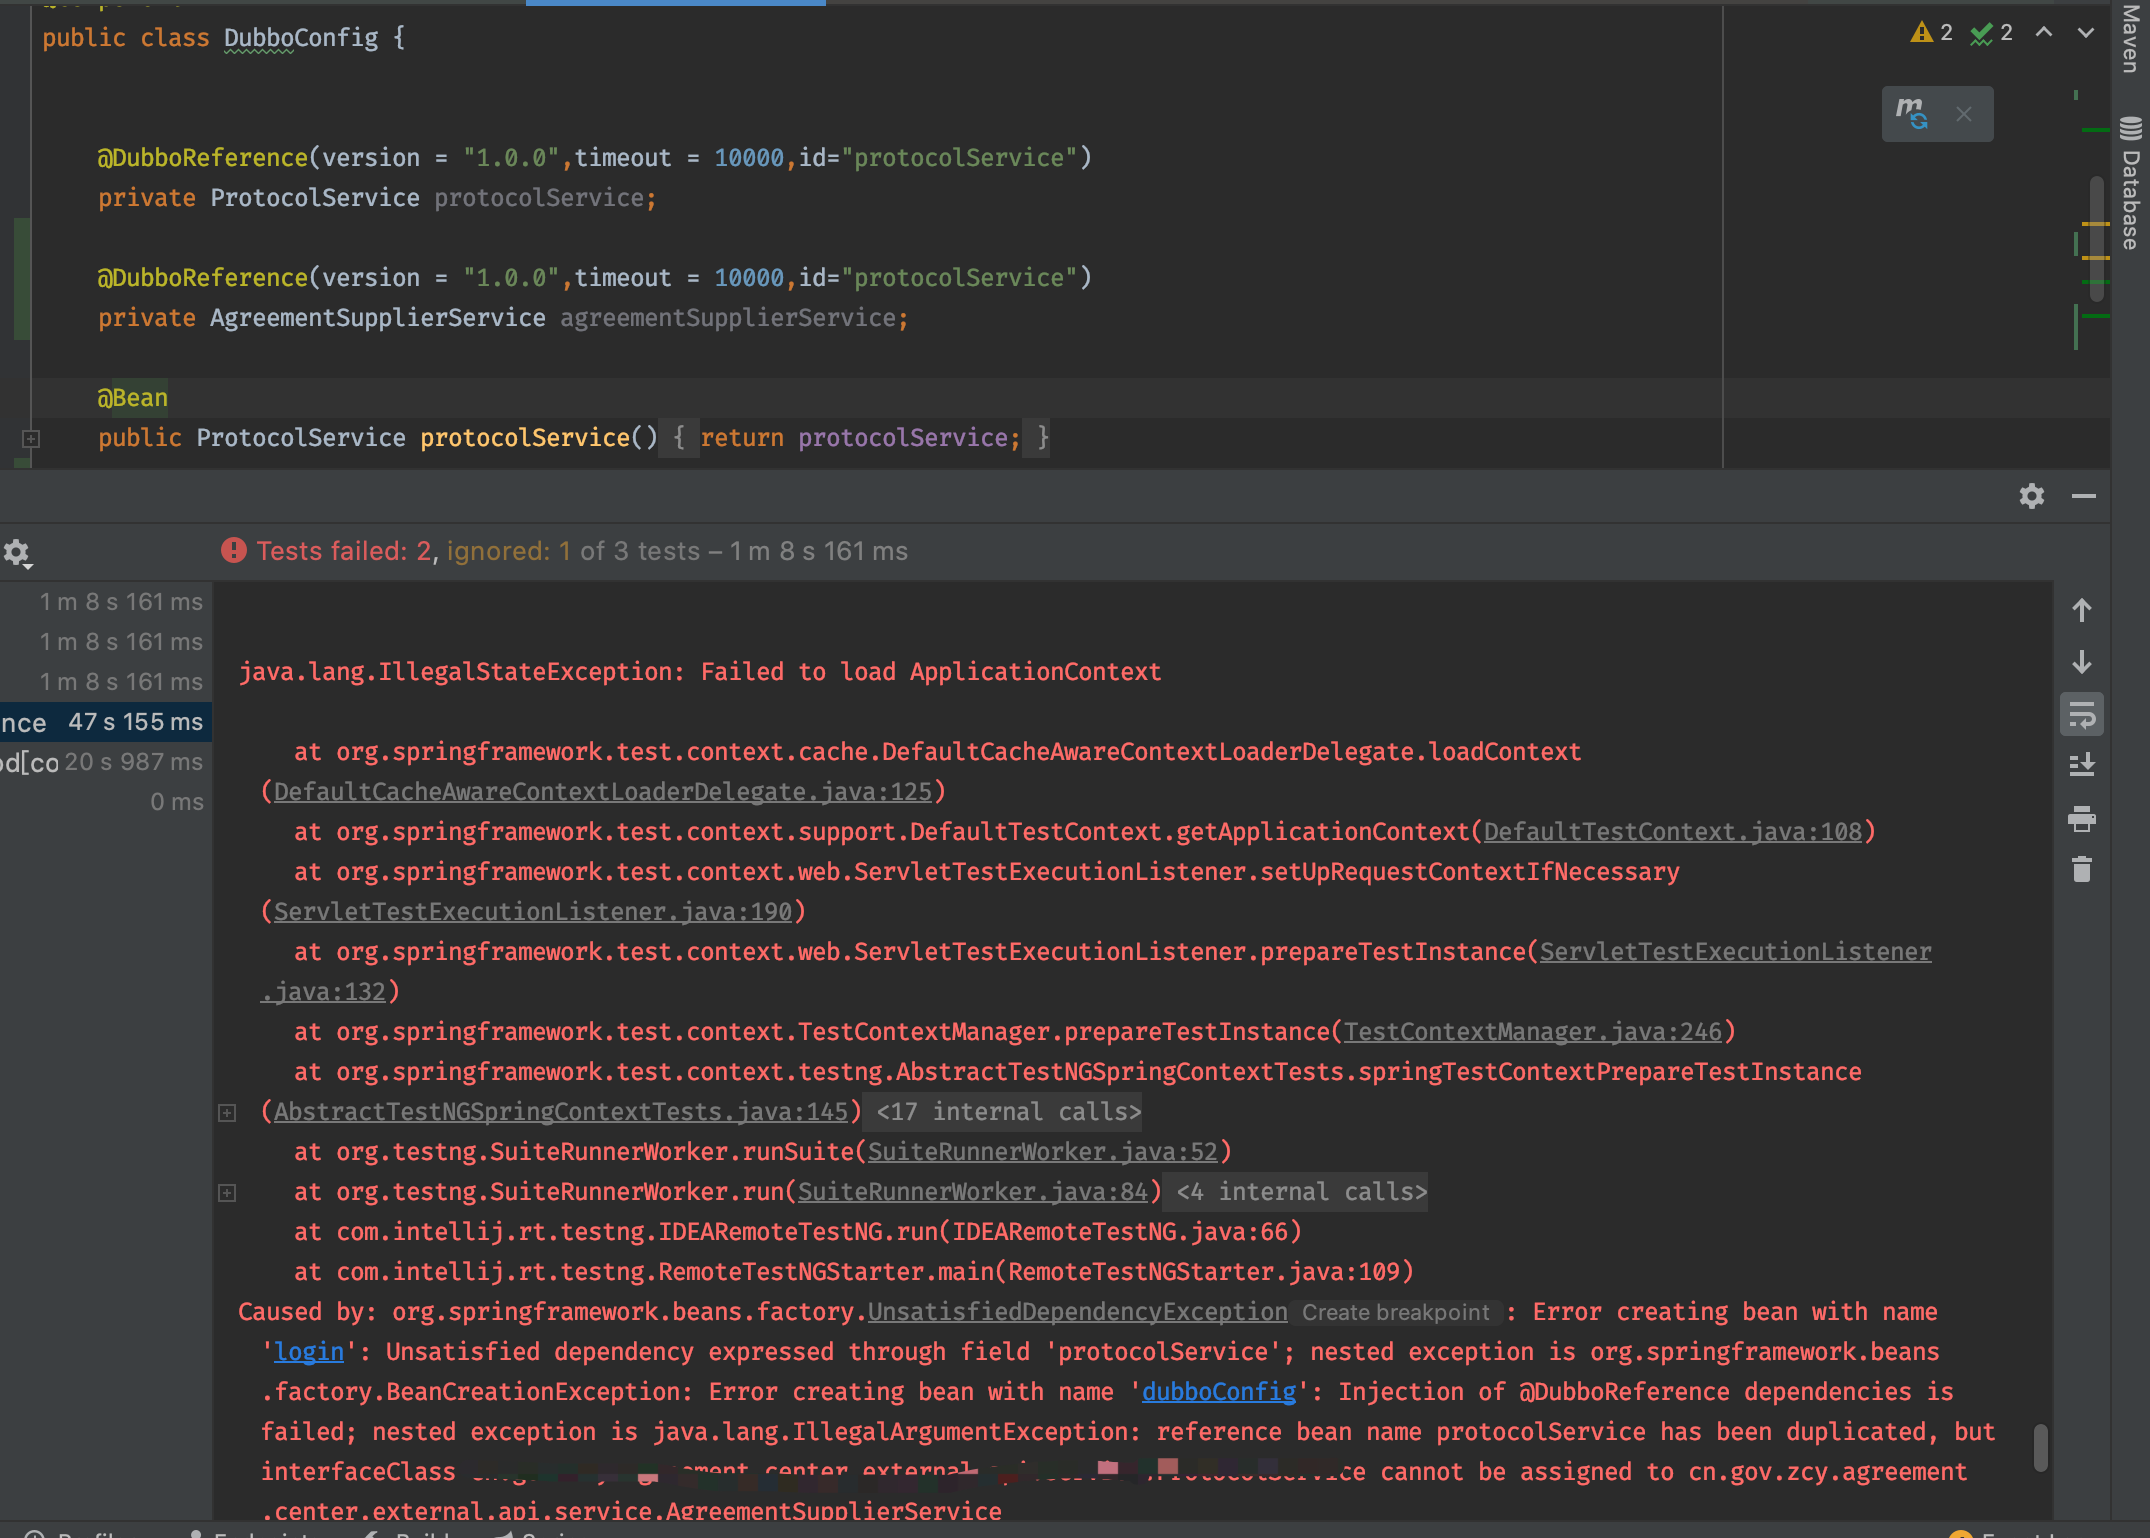The width and height of the screenshot is (2150, 1538).
Task: Open test runner settings gear dropdown
Action: coord(17,553)
